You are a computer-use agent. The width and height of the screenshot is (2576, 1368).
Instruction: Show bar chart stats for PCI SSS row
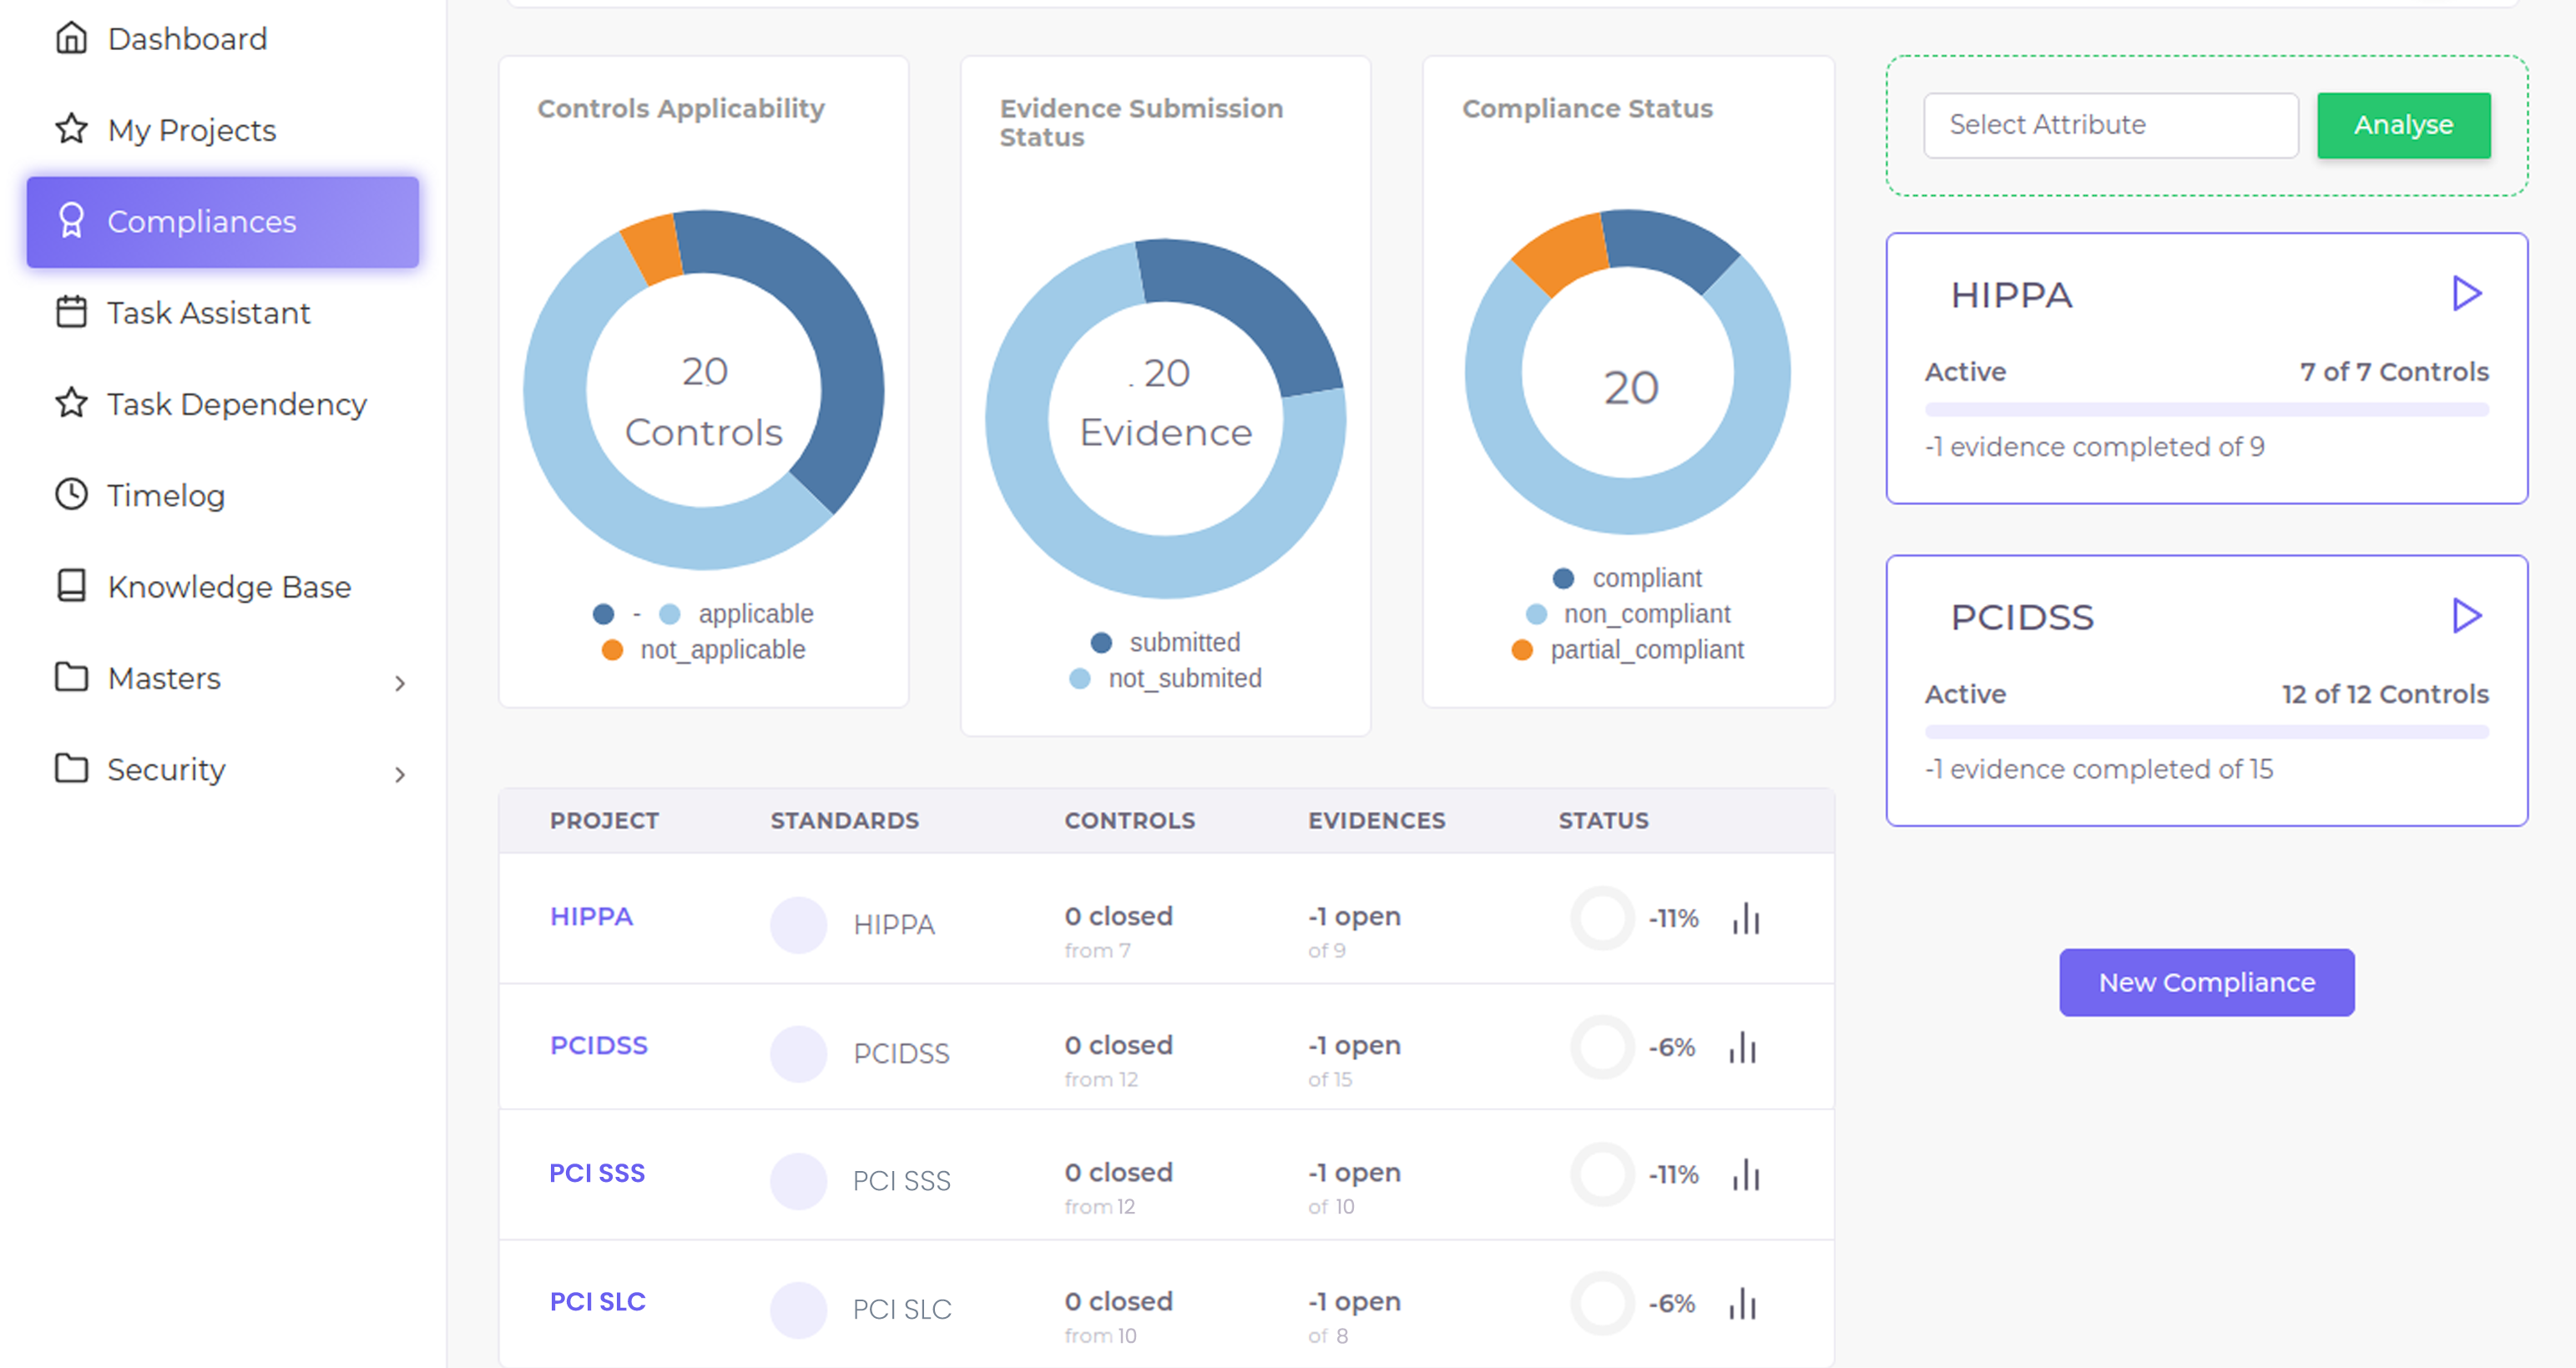pos(1746,1174)
